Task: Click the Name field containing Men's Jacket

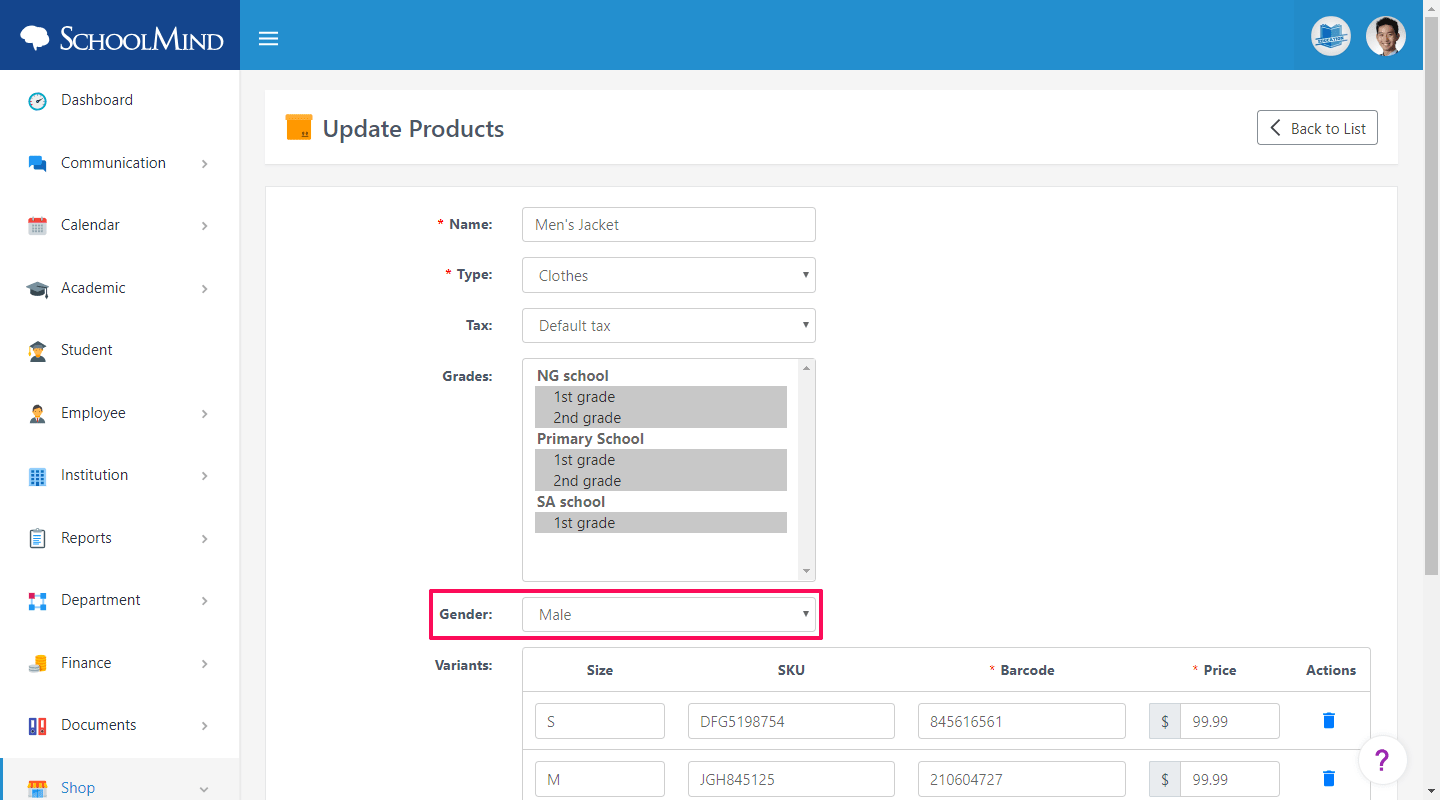Action: pyautogui.click(x=669, y=224)
